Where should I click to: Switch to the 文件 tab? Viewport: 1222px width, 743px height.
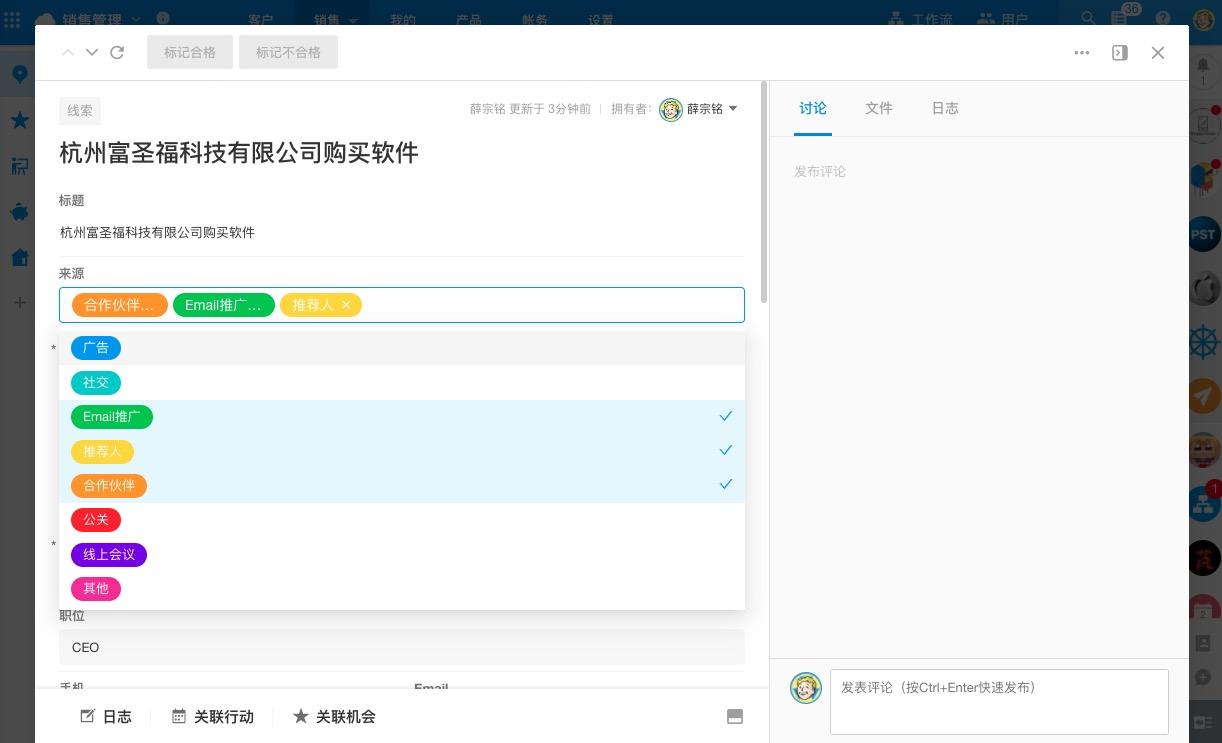878,108
